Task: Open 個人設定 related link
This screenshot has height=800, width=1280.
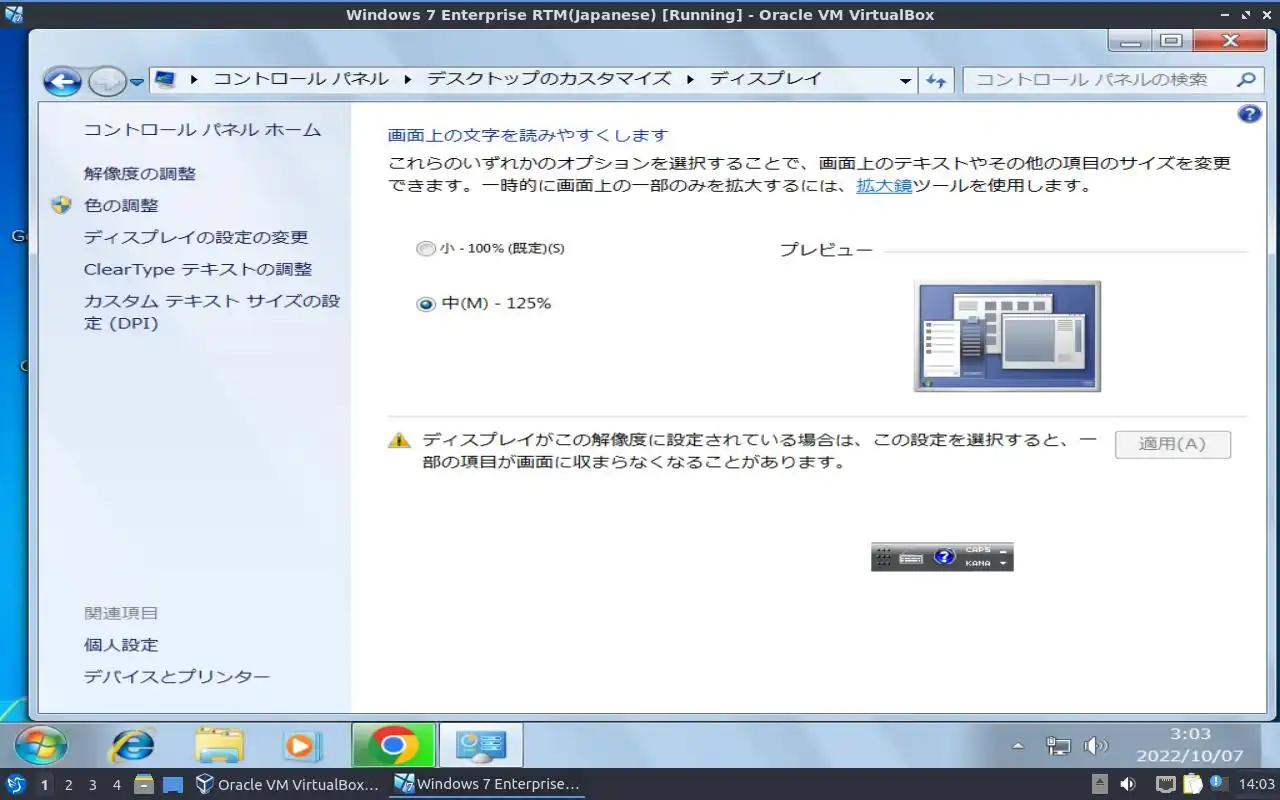Action: tap(121, 646)
